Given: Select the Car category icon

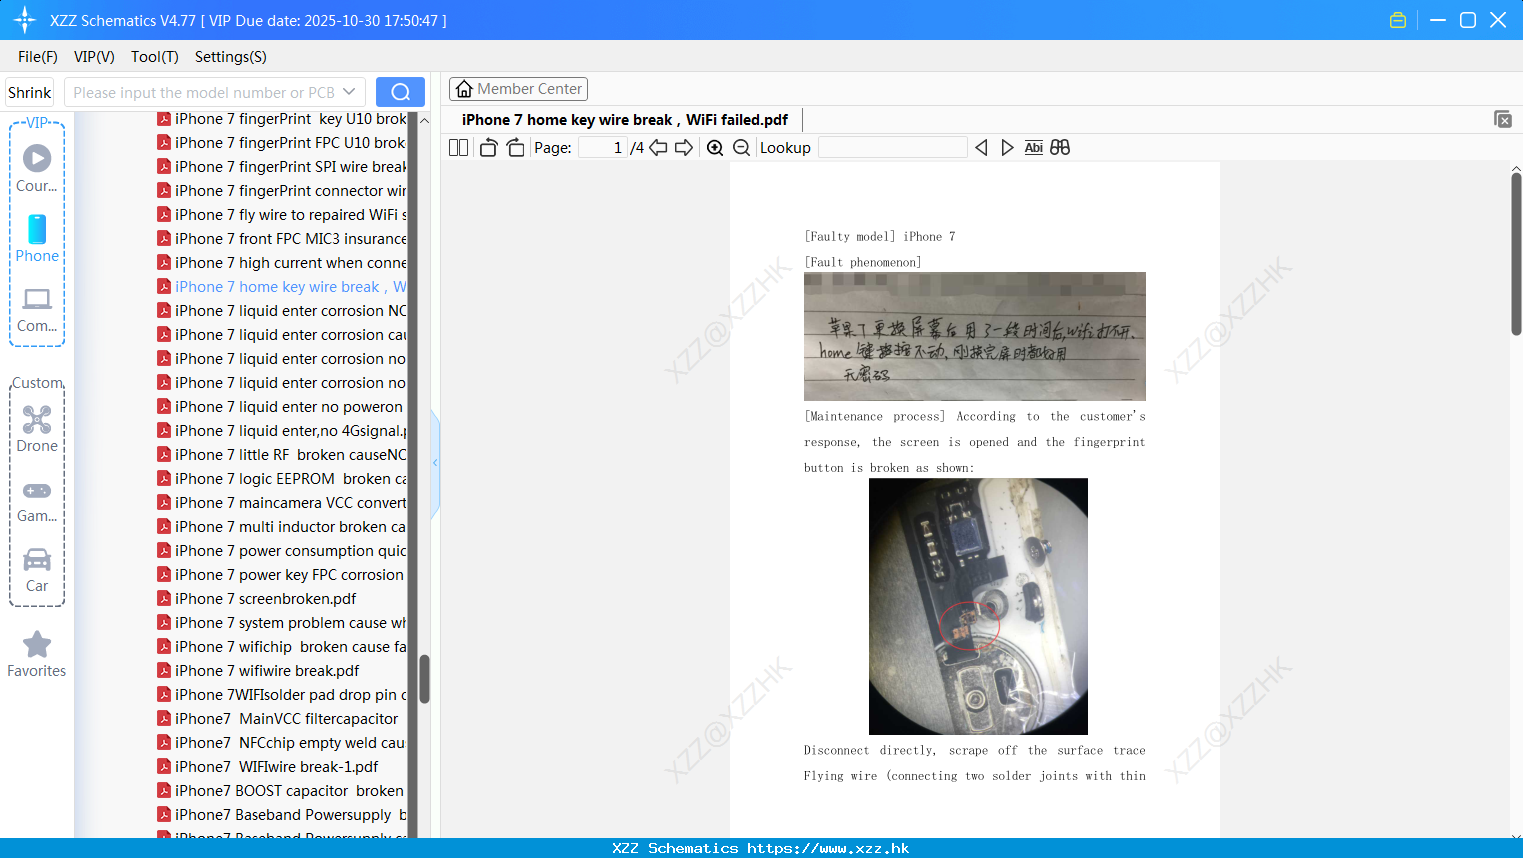Looking at the screenshot, I should point(37,570).
